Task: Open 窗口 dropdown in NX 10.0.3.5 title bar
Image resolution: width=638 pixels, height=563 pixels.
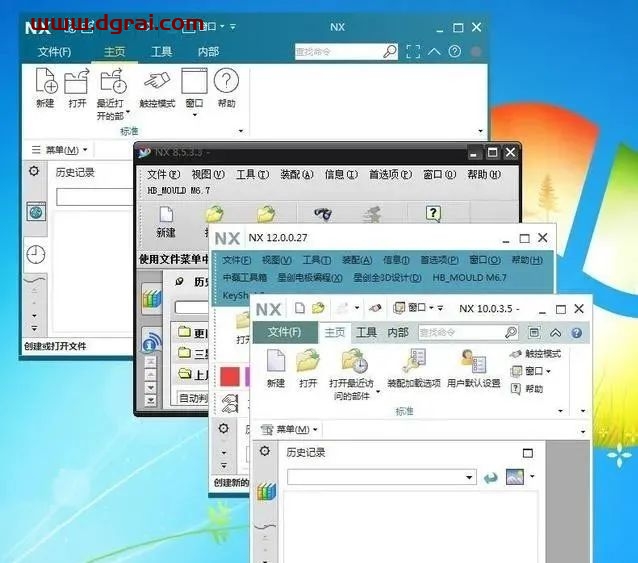Action: click(x=413, y=308)
